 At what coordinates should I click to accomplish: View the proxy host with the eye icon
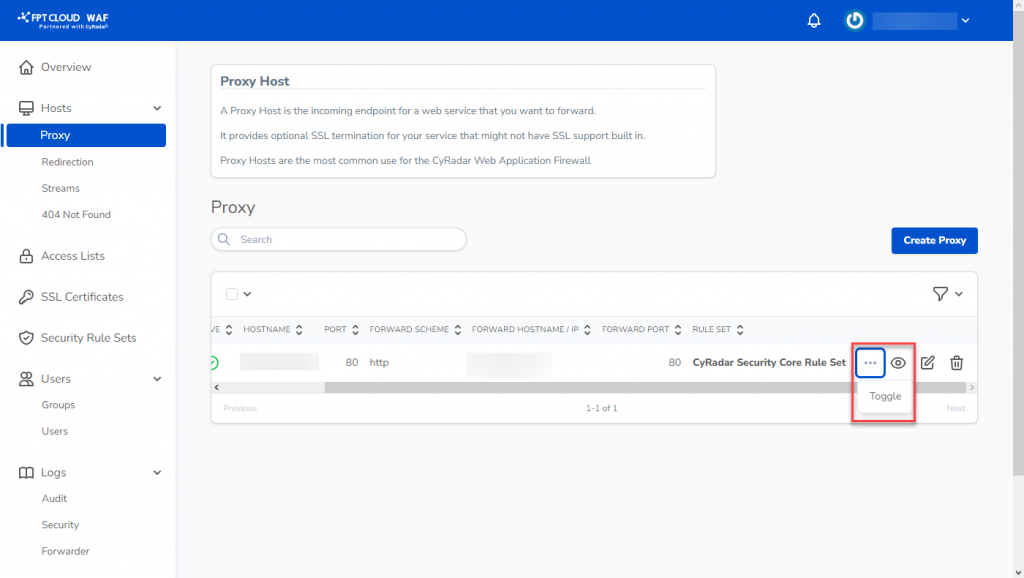[x=899, y=363]
